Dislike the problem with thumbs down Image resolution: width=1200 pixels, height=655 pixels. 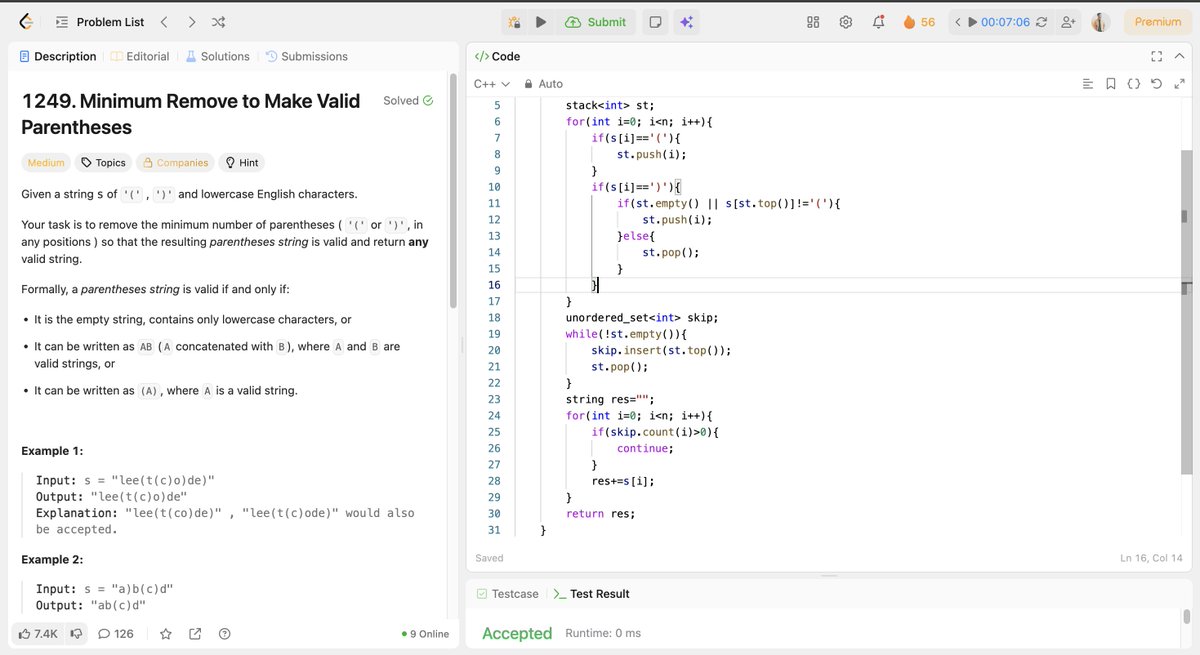click(75, 634)
